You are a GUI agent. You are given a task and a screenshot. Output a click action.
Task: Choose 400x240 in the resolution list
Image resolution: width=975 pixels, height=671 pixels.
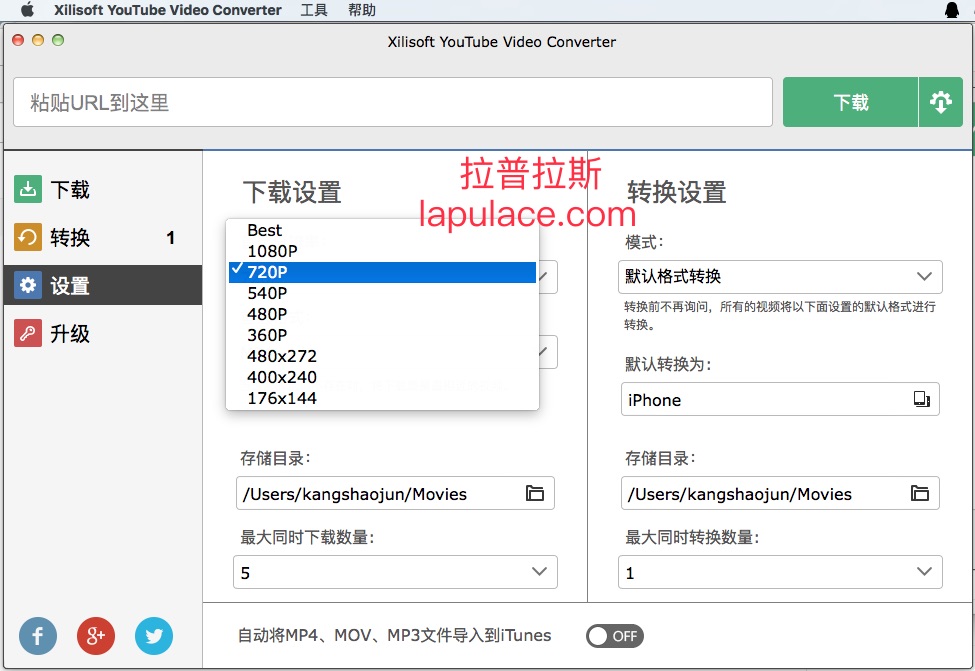[x=382, y=377]
